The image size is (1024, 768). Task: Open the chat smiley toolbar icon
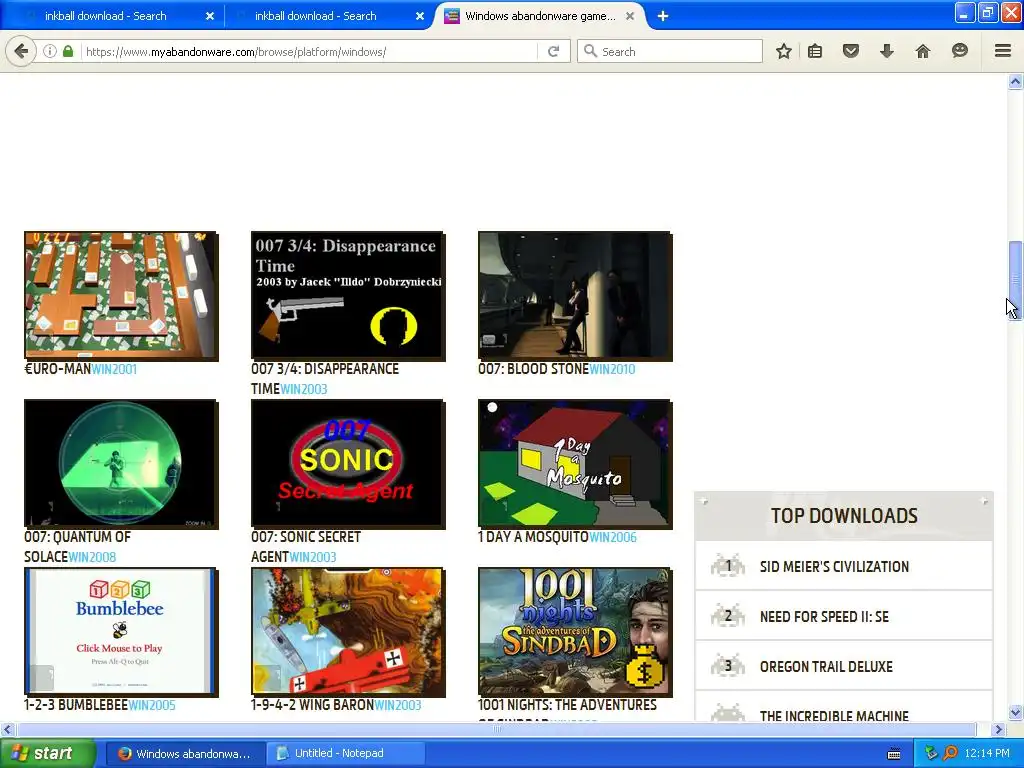[959, 51]
